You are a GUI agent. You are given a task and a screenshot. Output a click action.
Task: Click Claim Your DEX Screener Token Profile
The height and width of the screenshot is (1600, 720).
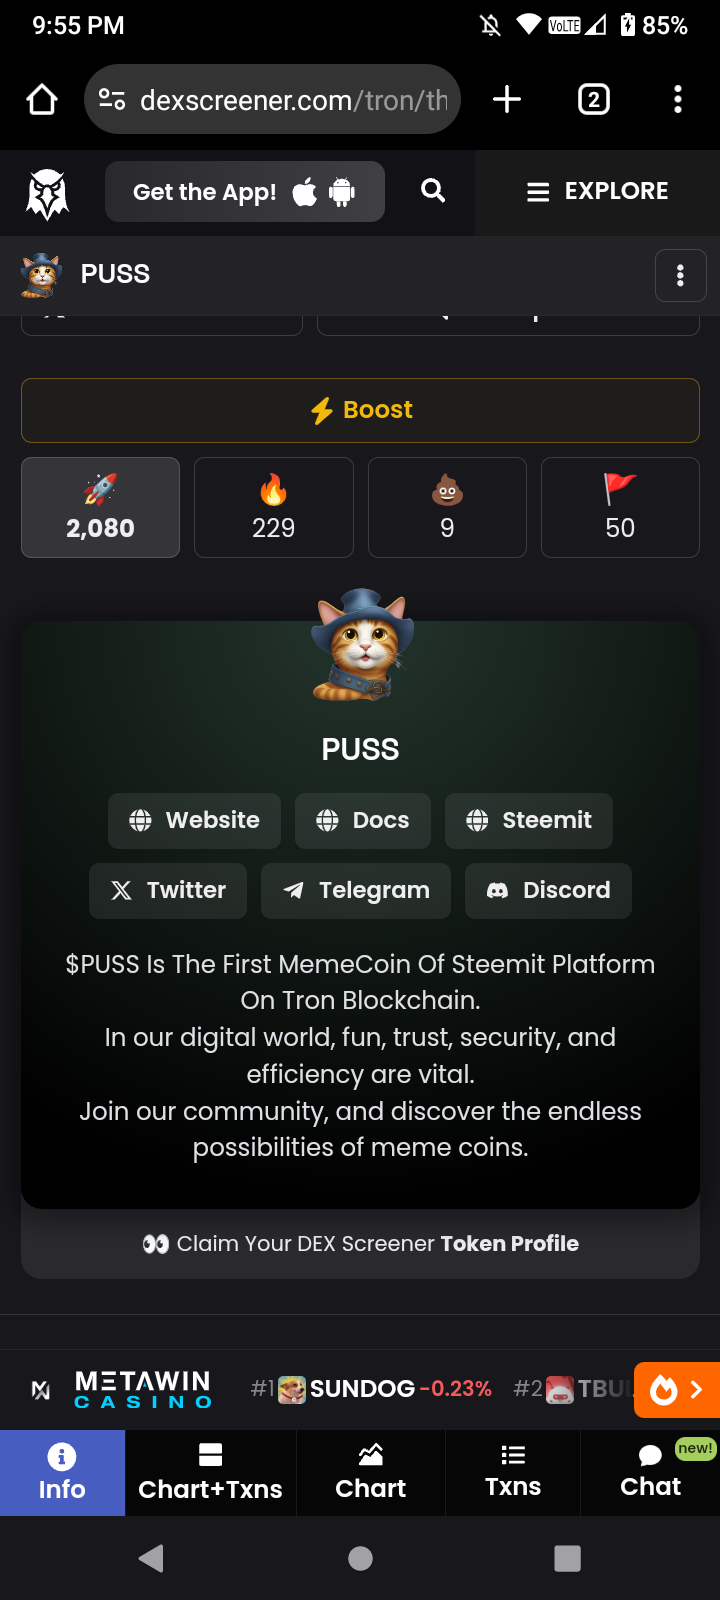click(x=360, y=1243)
